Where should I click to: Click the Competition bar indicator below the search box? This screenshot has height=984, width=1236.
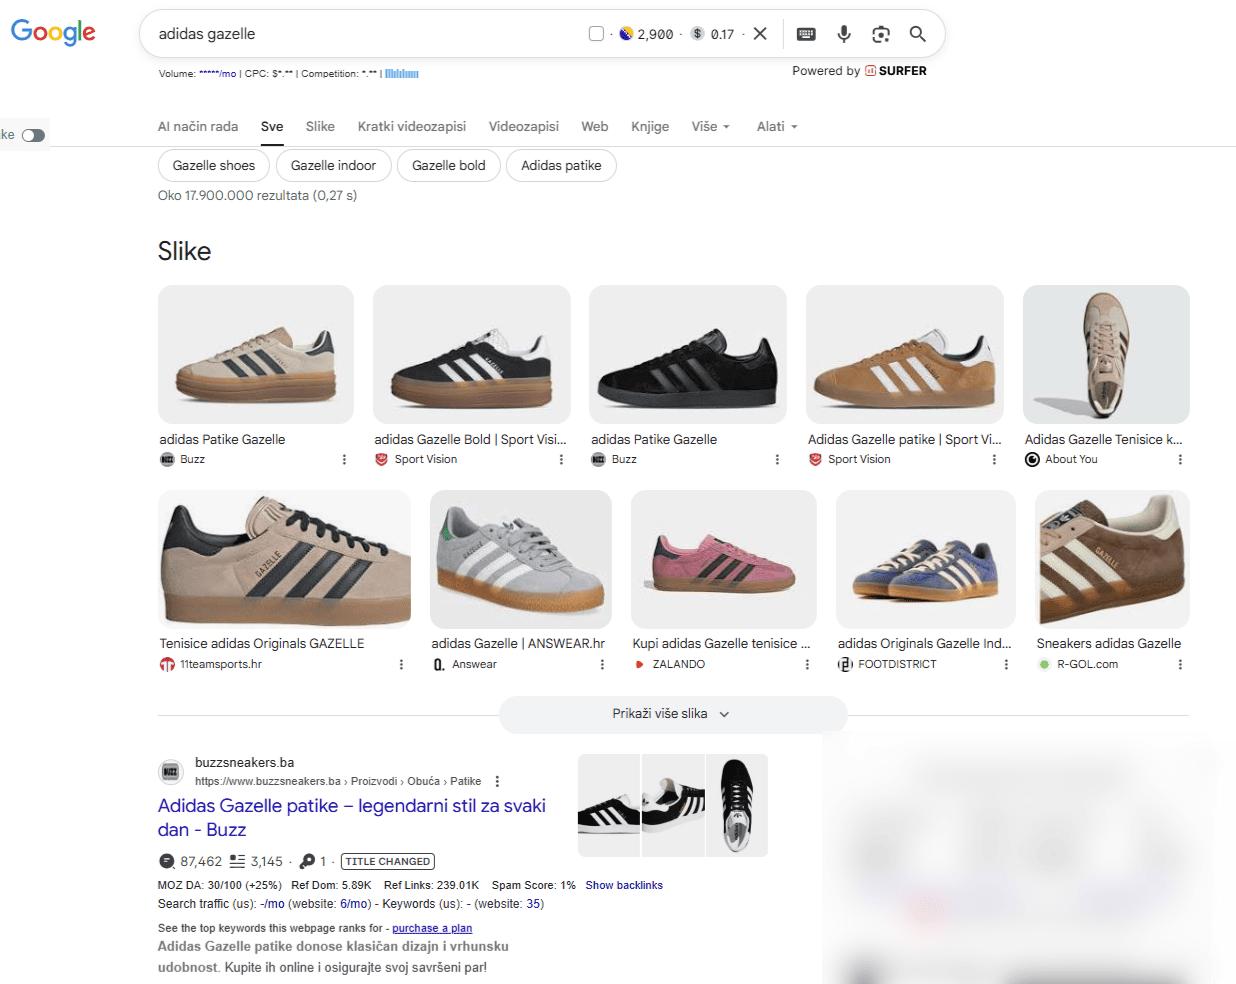(x=404, y=73)
